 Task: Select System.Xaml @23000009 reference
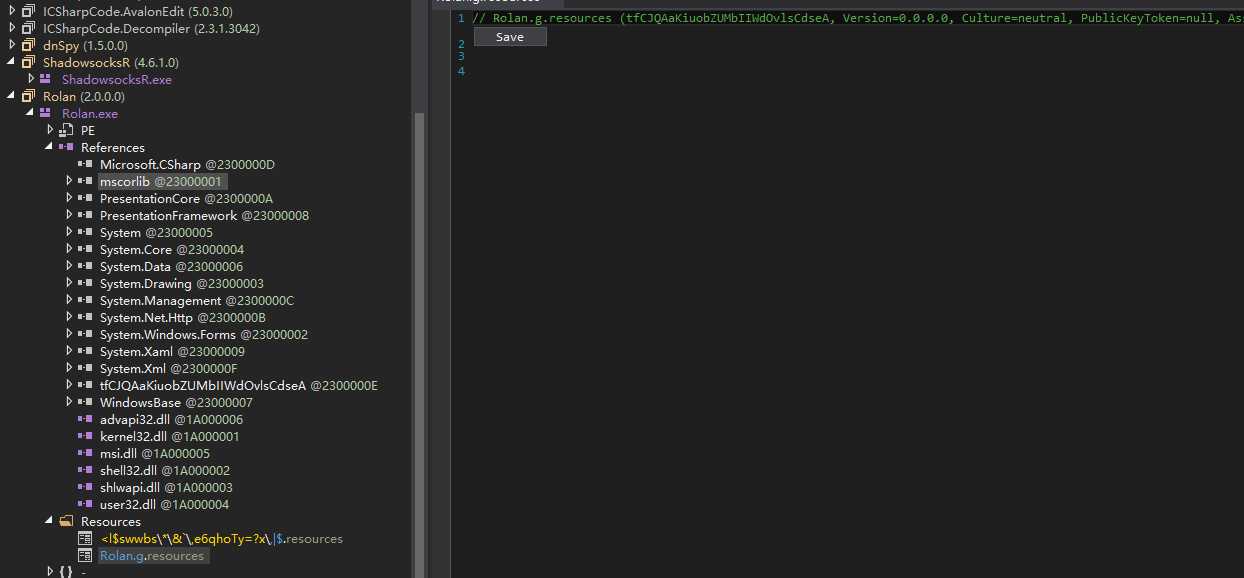pyautogui.click(x=172, y=351)
